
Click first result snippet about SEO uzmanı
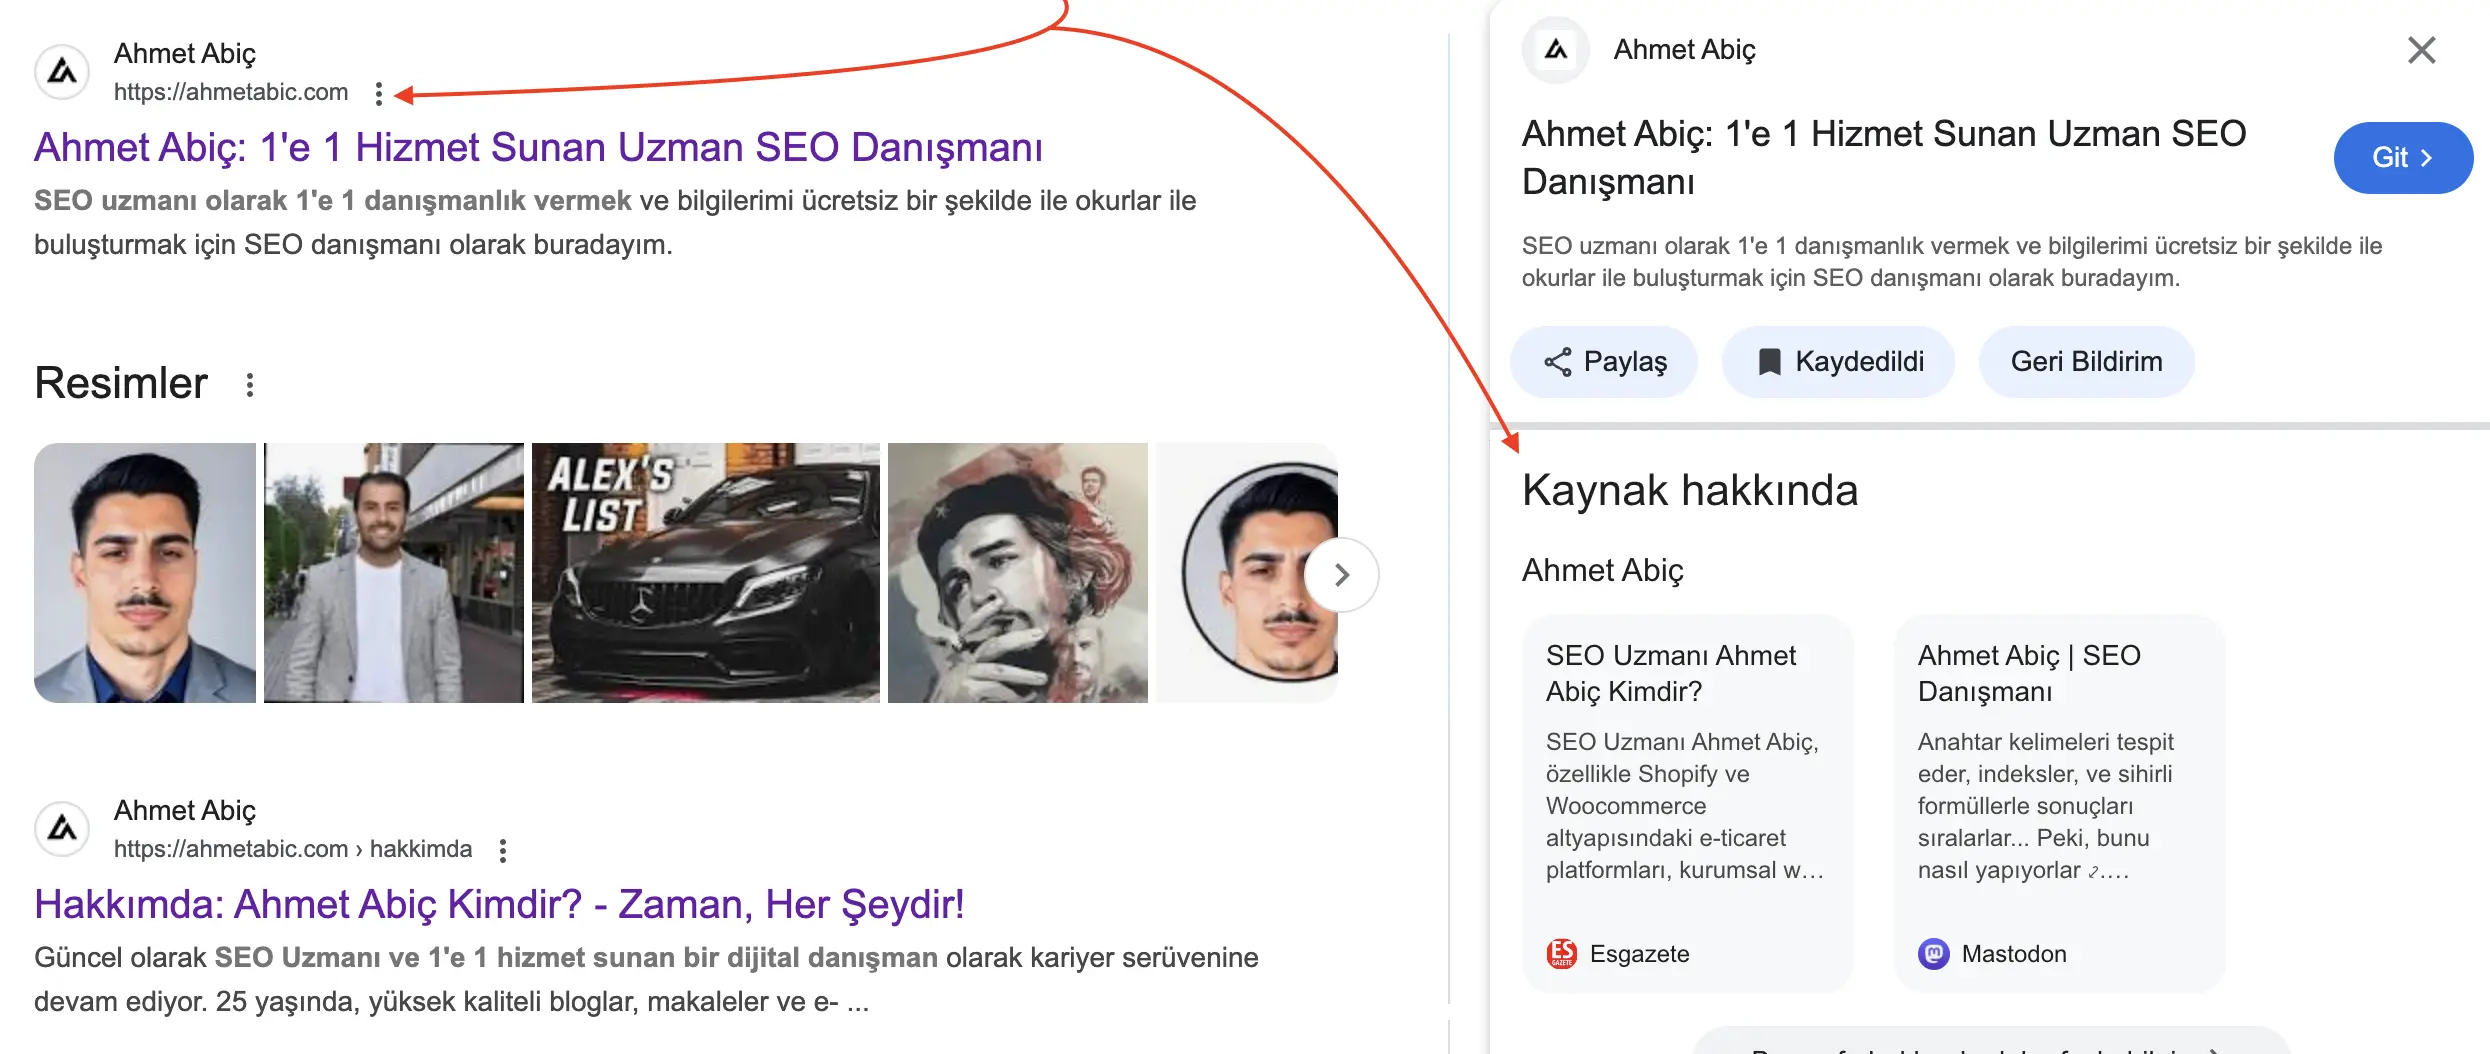point(615,222)
